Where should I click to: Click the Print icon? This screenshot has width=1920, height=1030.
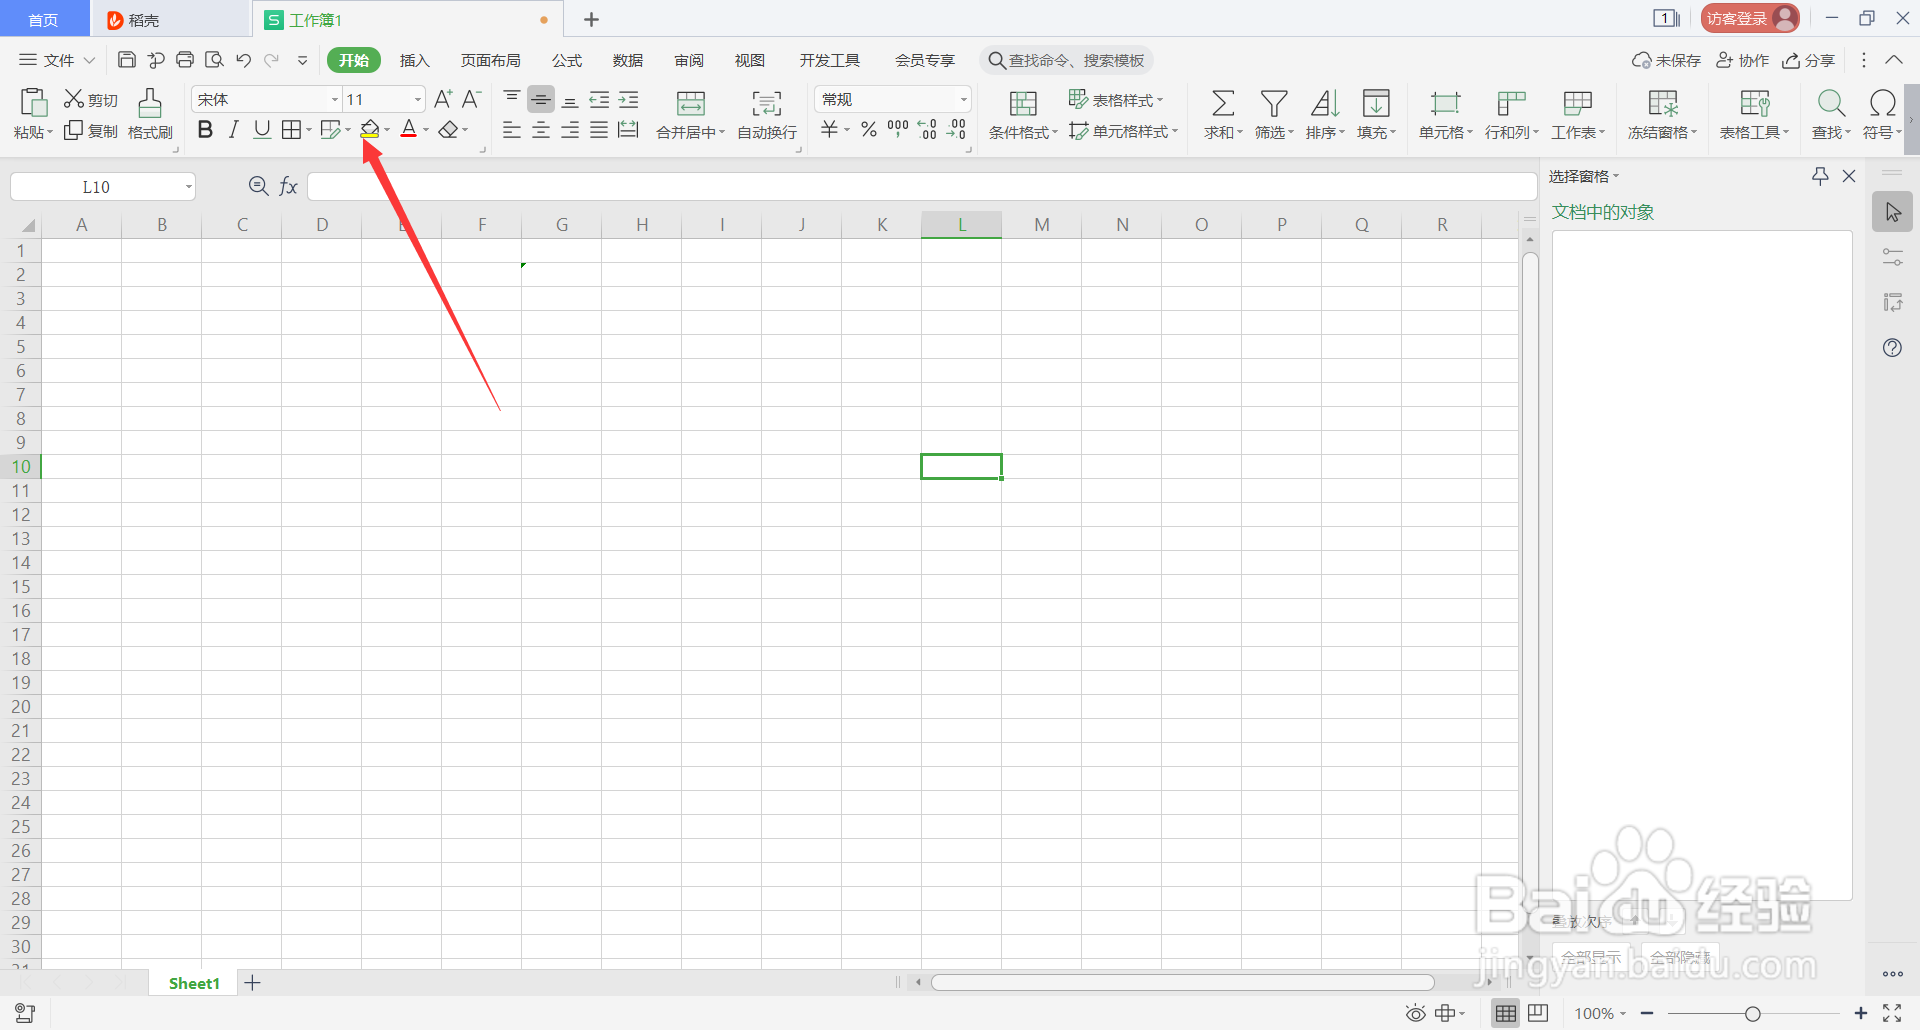click(x=185, y=60)
